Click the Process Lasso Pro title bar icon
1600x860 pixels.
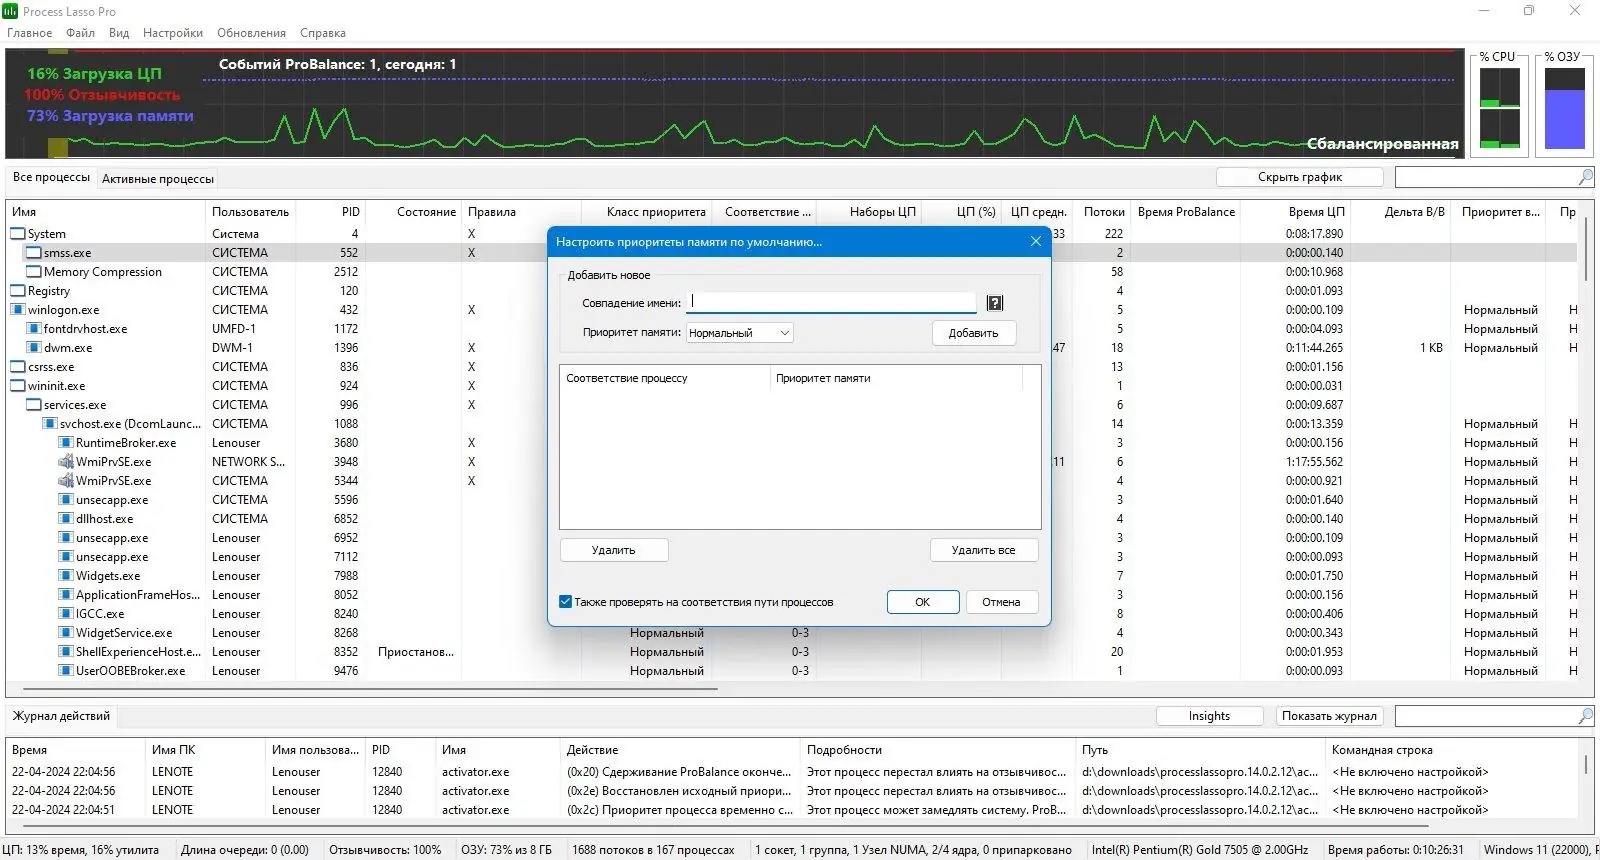click(x=10, y=11)
